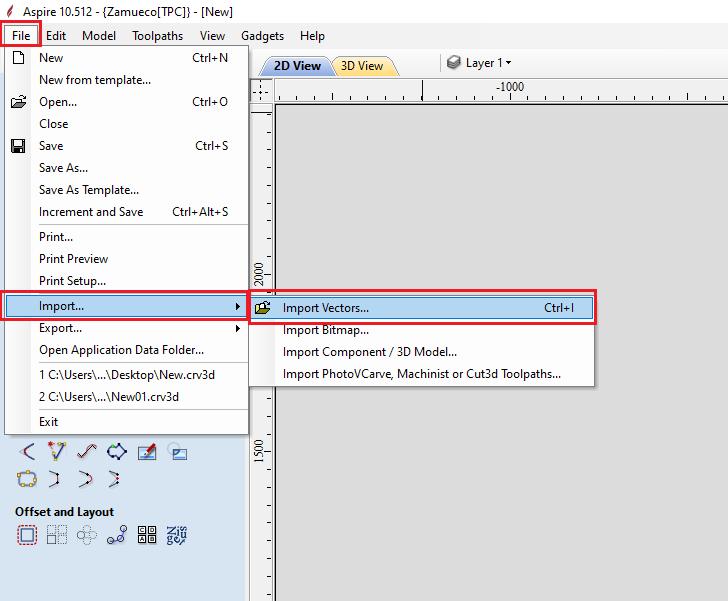The height and width of the screenshot is (601, 728).
Task: Switch to the 2D View tab
Action: [x=297, y=65]
